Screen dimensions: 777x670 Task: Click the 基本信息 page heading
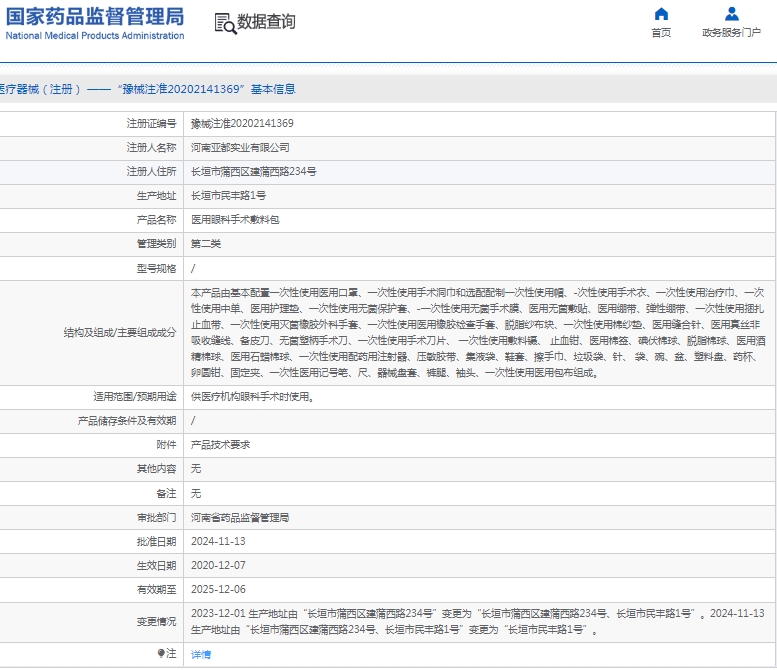273,89
